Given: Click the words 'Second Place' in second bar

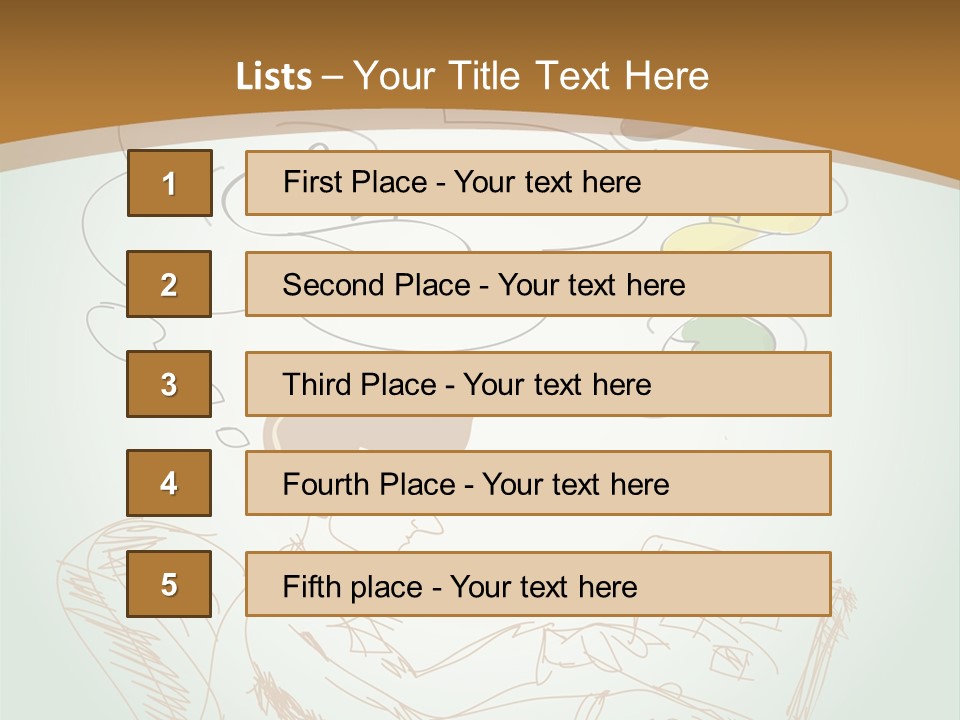Looking at the screenshot, I should 377,285.
